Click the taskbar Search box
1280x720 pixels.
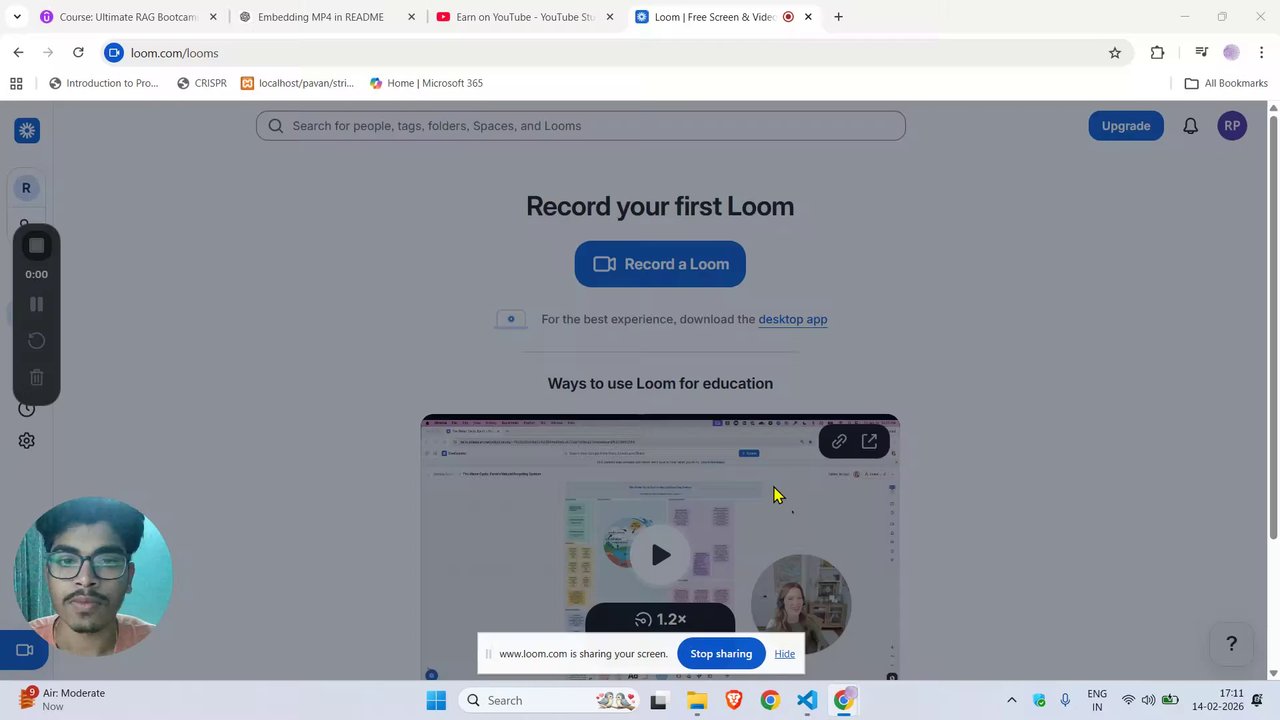(550, 701)
